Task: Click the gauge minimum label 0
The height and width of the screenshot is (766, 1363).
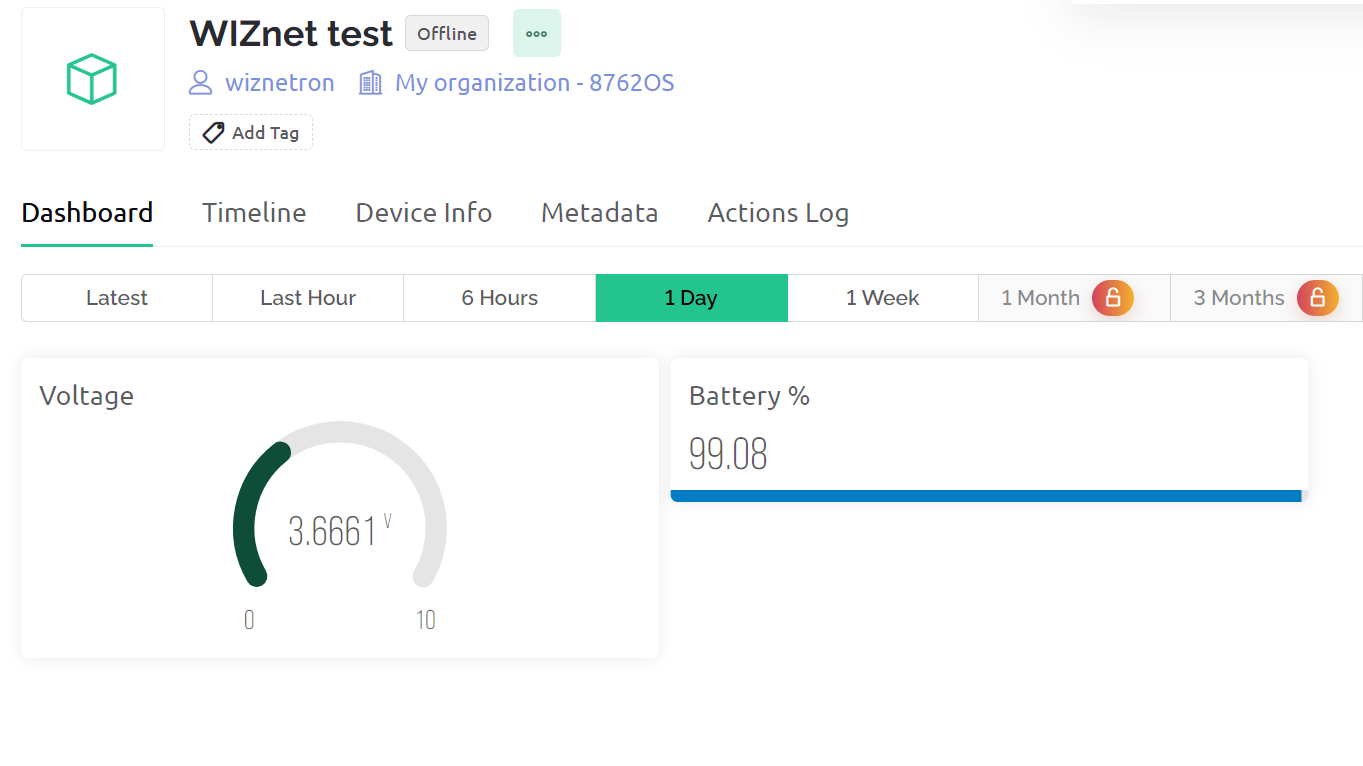Action: pyautogui.click(x=249, y=621)
